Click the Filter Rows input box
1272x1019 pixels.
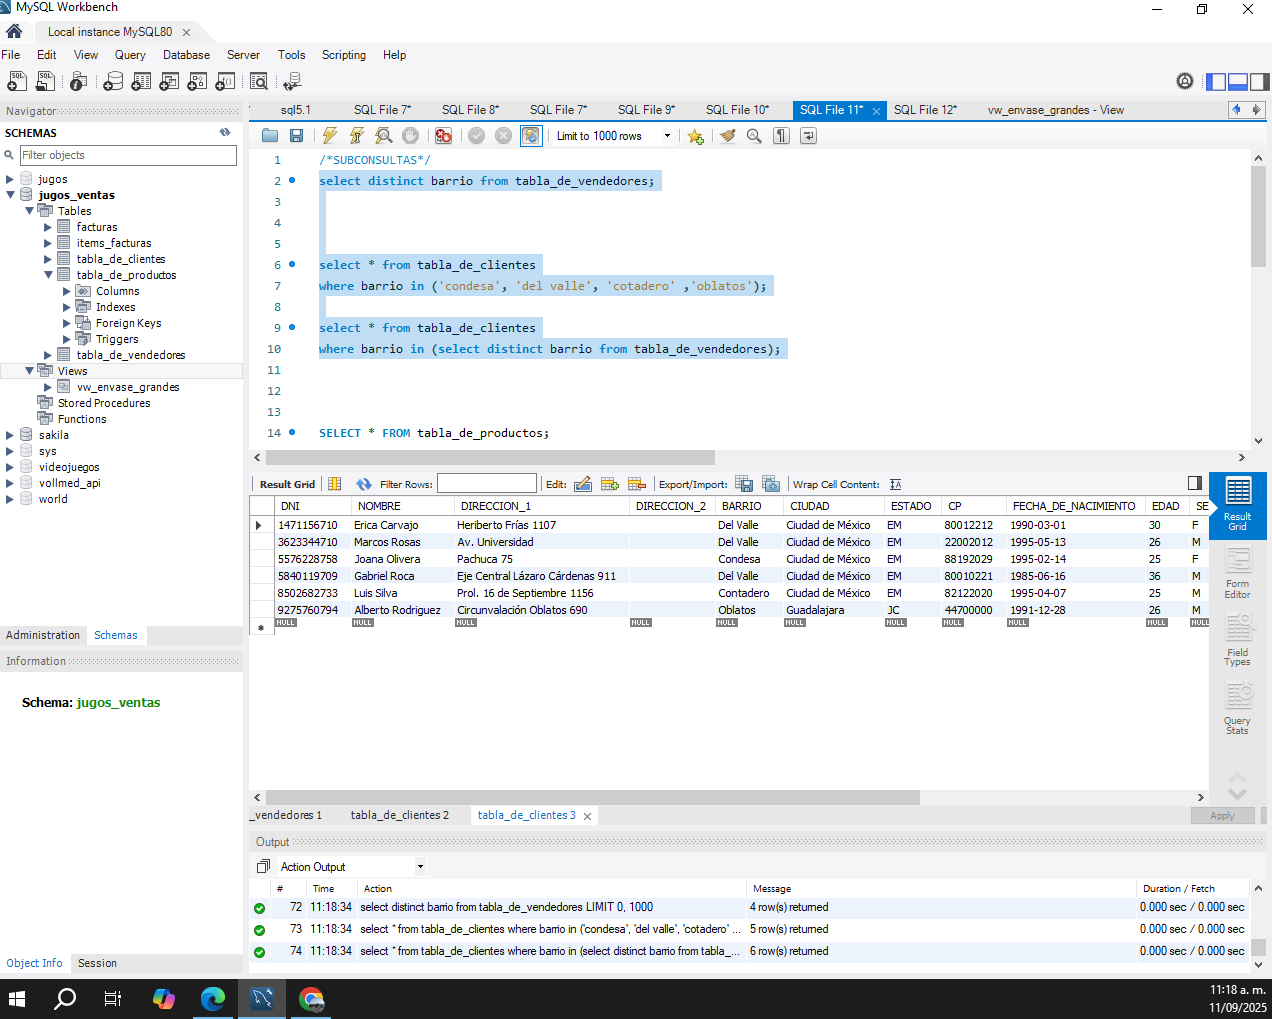pos(487,484)
